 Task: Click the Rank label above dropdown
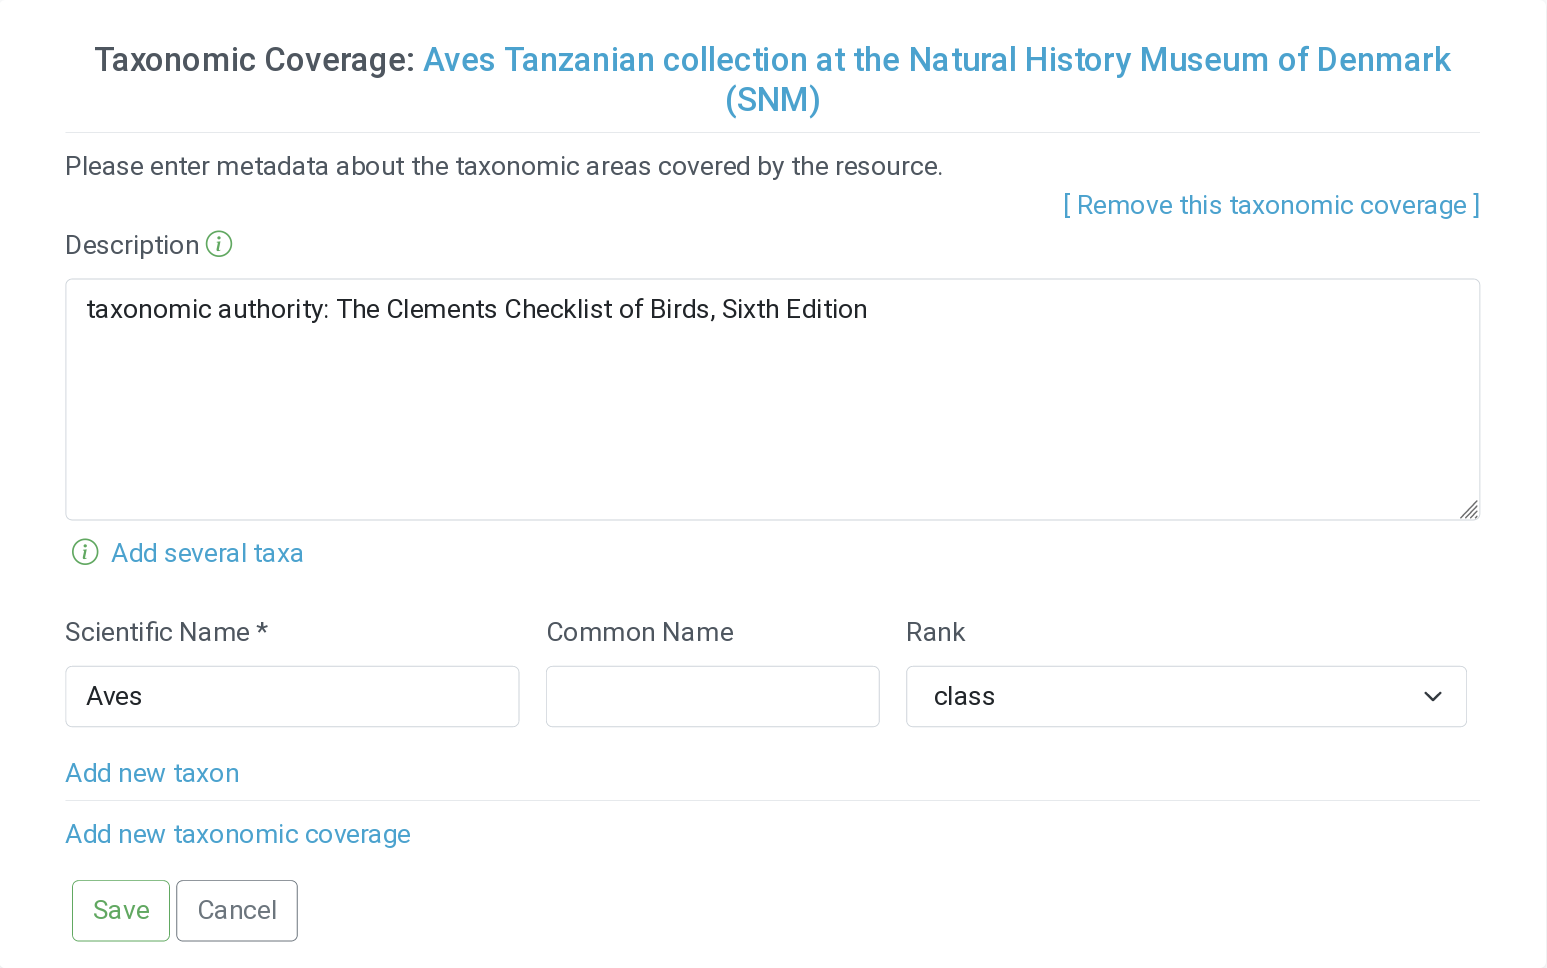pyautogui.click(x=935, y=632)
